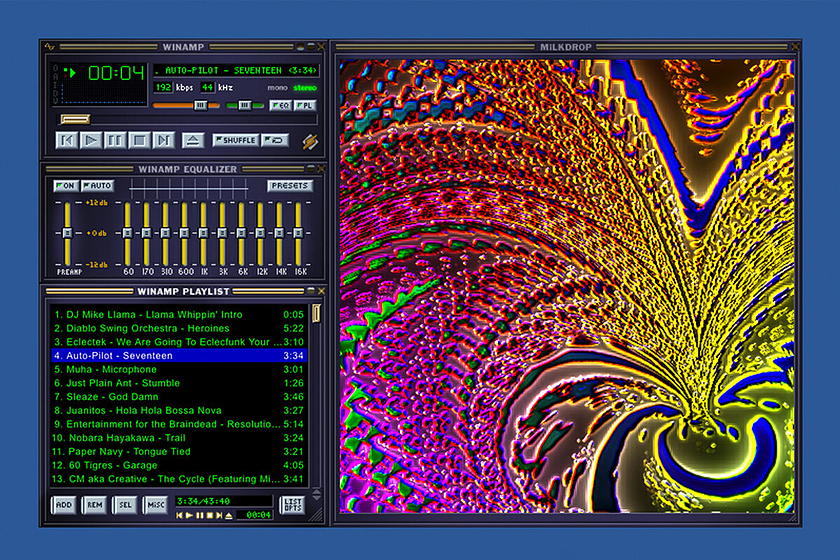
Task: Click the Eject open file button
Action: coord(194,140)
